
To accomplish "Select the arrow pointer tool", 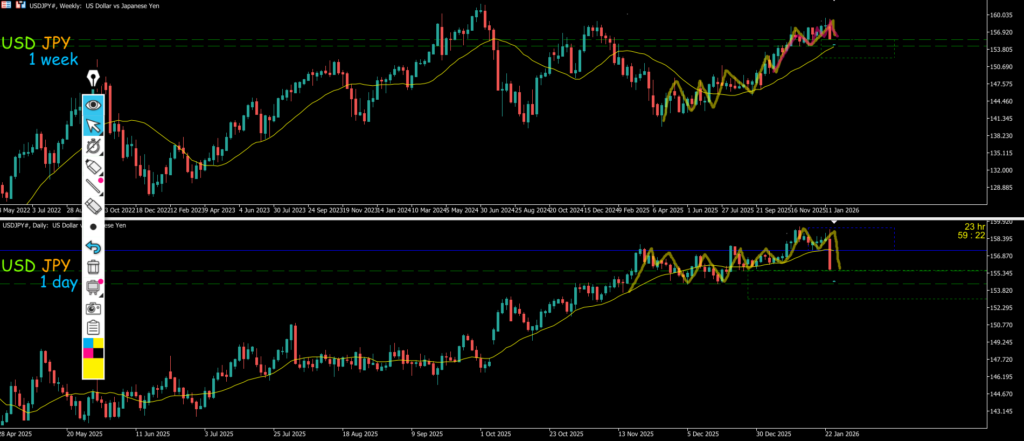I will tap(93, 125).
